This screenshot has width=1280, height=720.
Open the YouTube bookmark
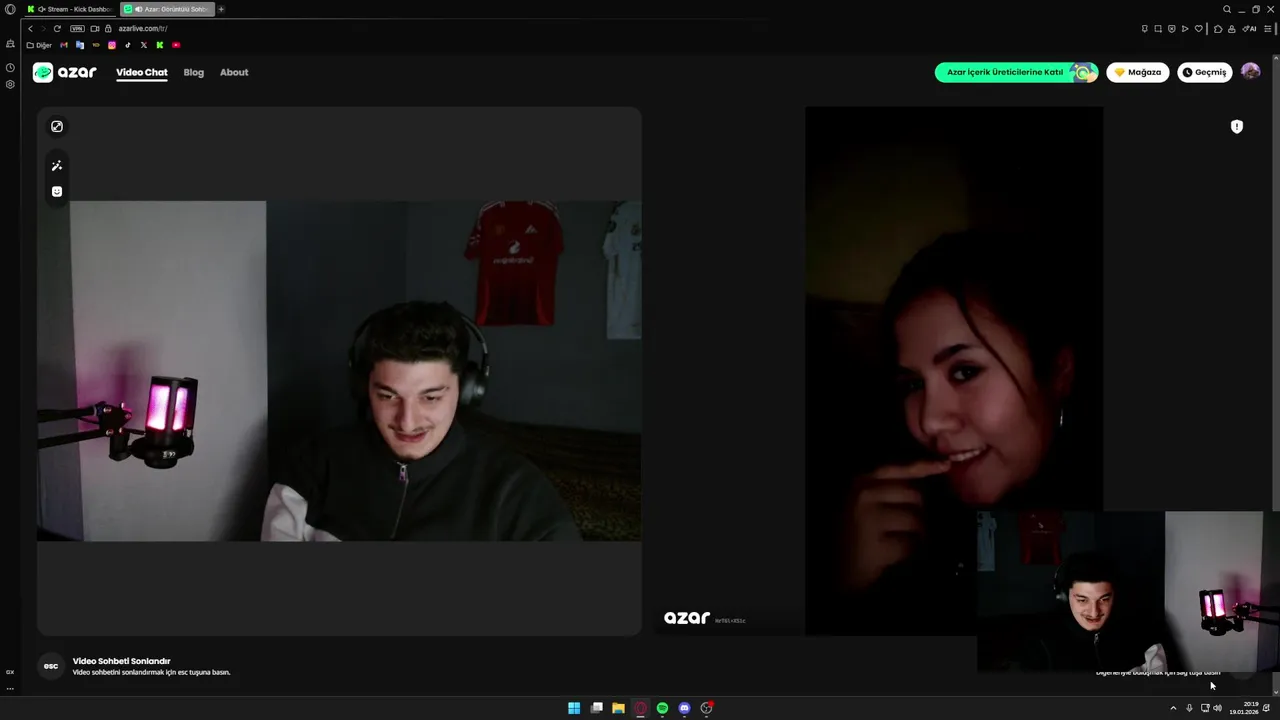click(176, 45)
